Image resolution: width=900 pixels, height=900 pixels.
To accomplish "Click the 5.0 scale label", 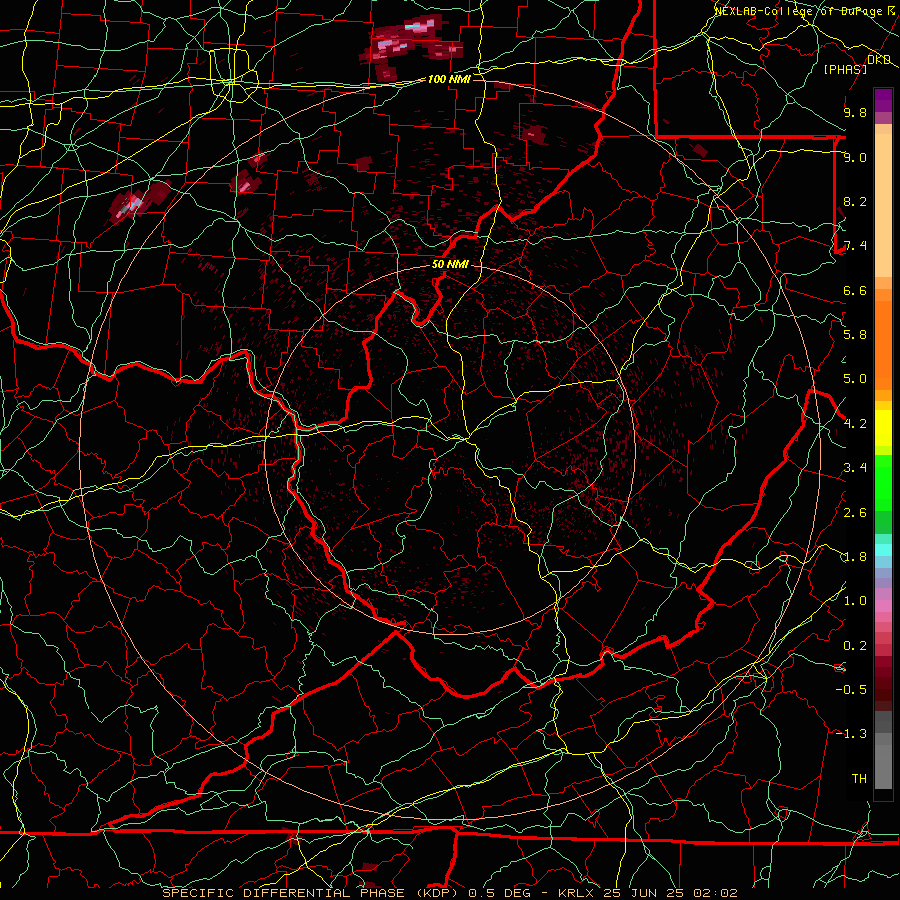I will click(x=855, y=379).
